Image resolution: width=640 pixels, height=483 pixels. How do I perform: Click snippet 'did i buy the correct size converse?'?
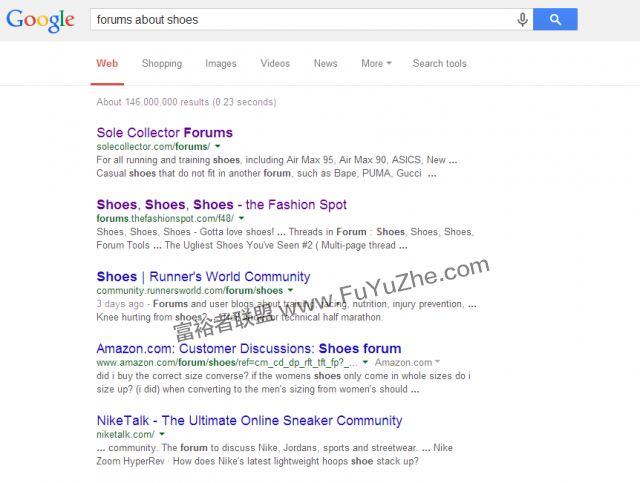point(172,376)
